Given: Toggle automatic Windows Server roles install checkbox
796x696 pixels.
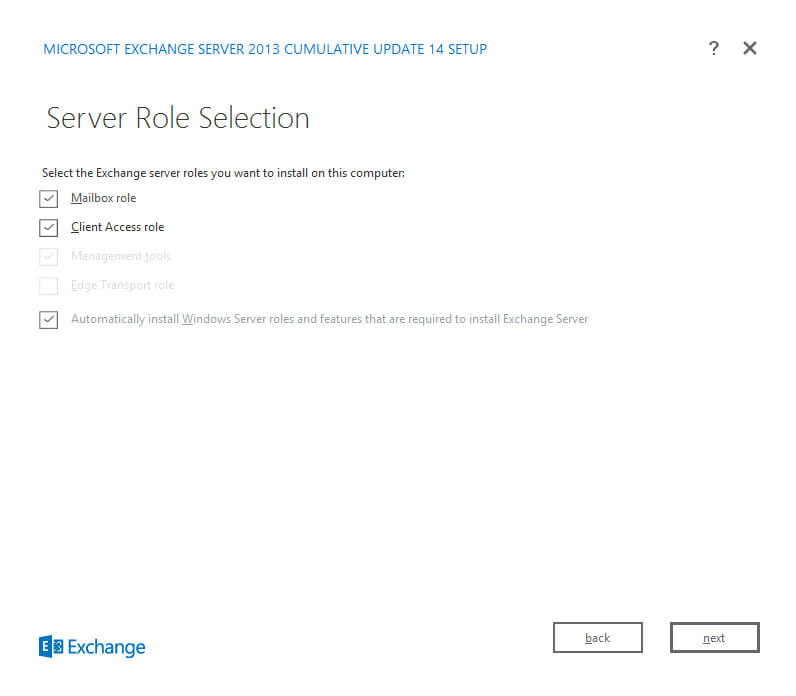Looking at the screenshot, I should tap(49, 320).
